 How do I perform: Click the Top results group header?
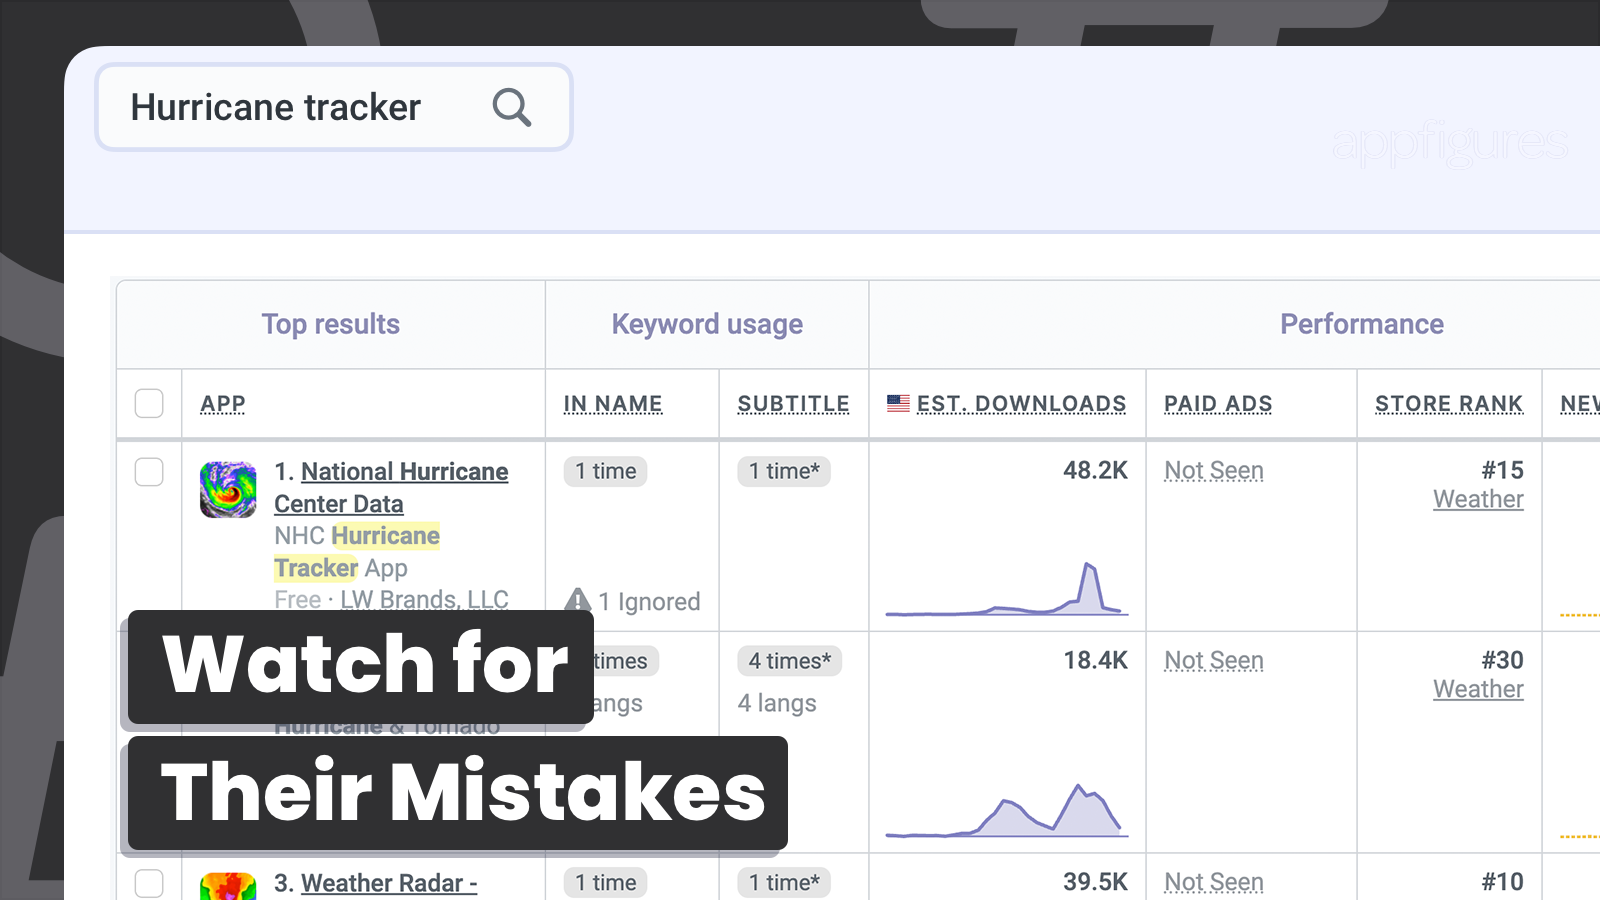331,324
